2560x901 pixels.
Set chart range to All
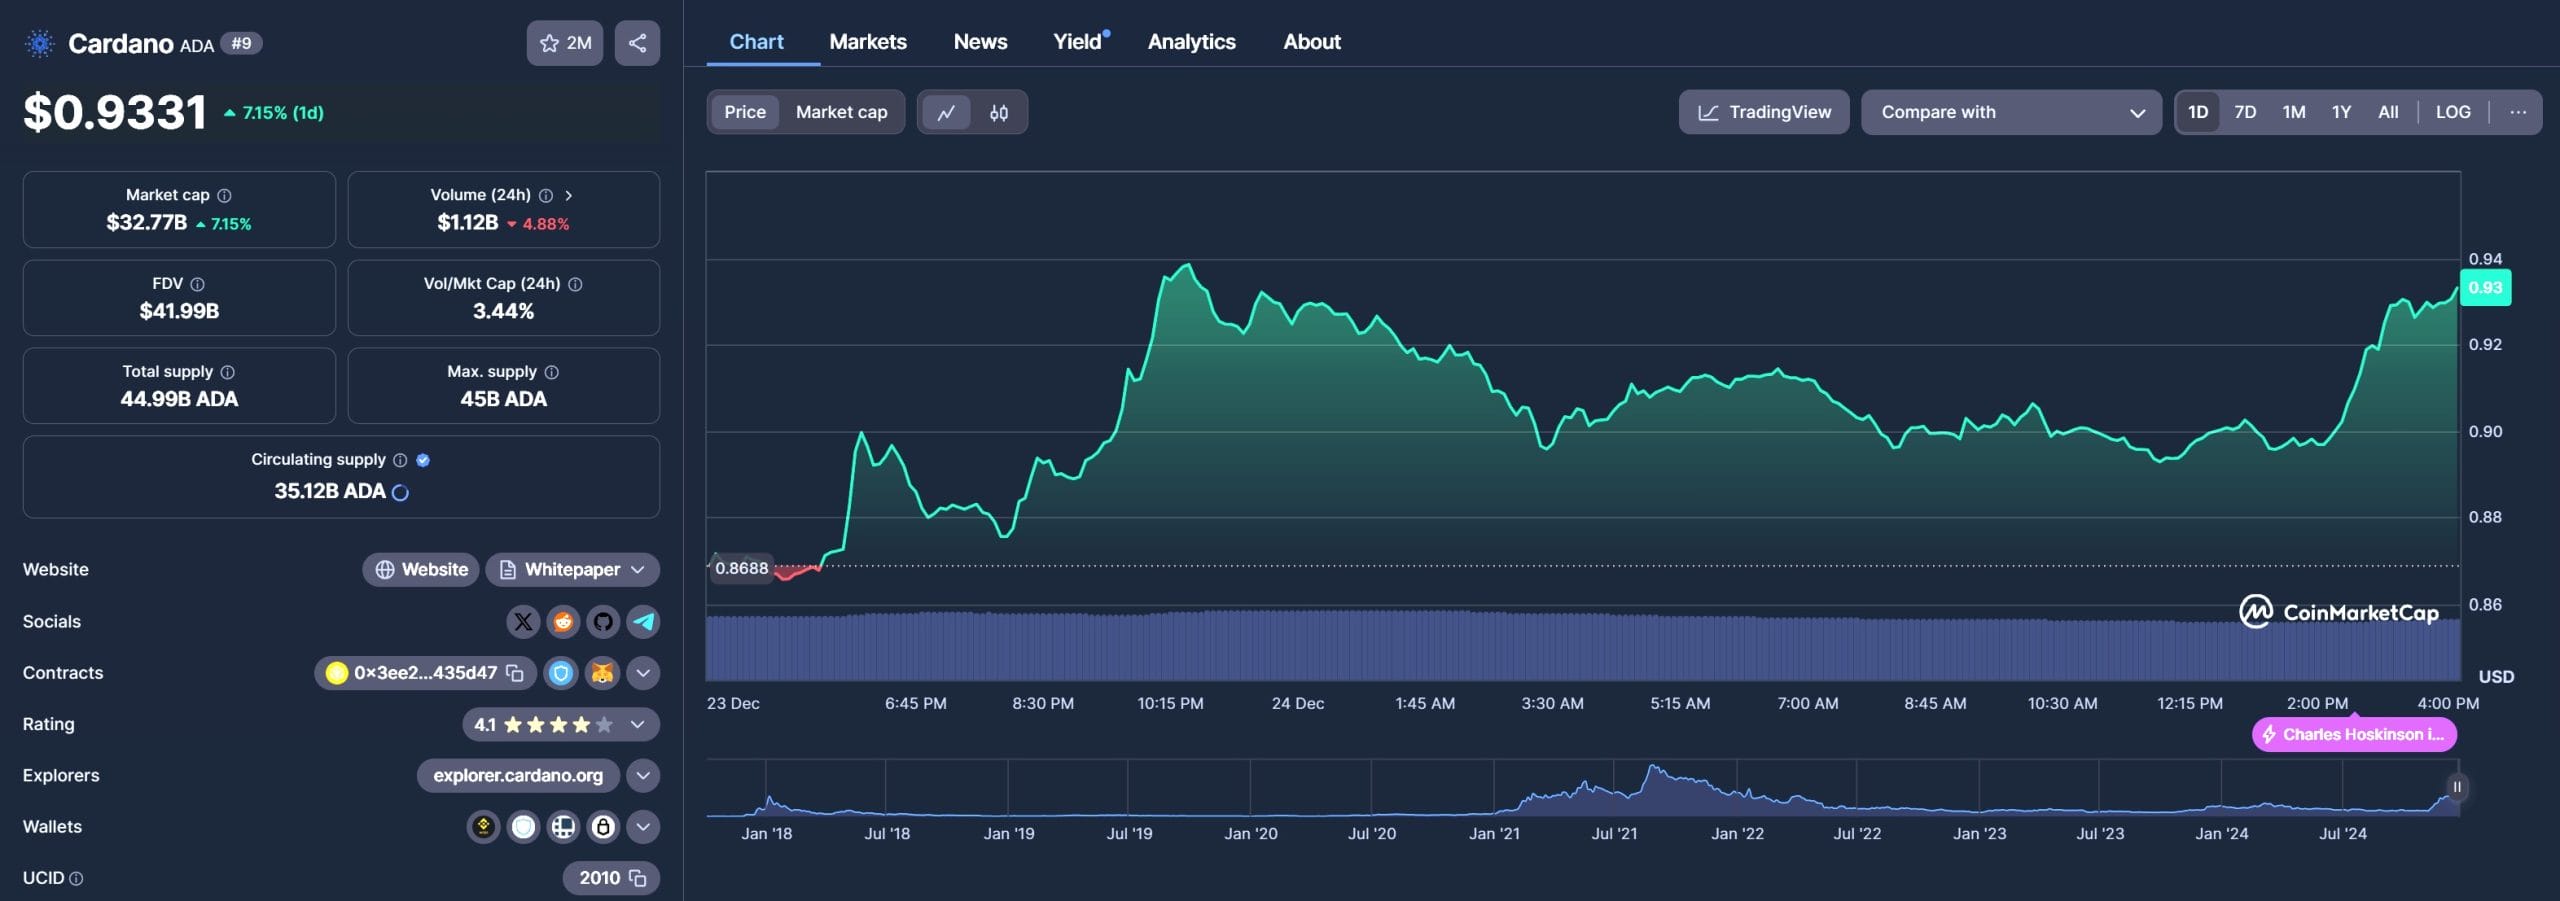pyautogui.click(x=2388, y=112)
